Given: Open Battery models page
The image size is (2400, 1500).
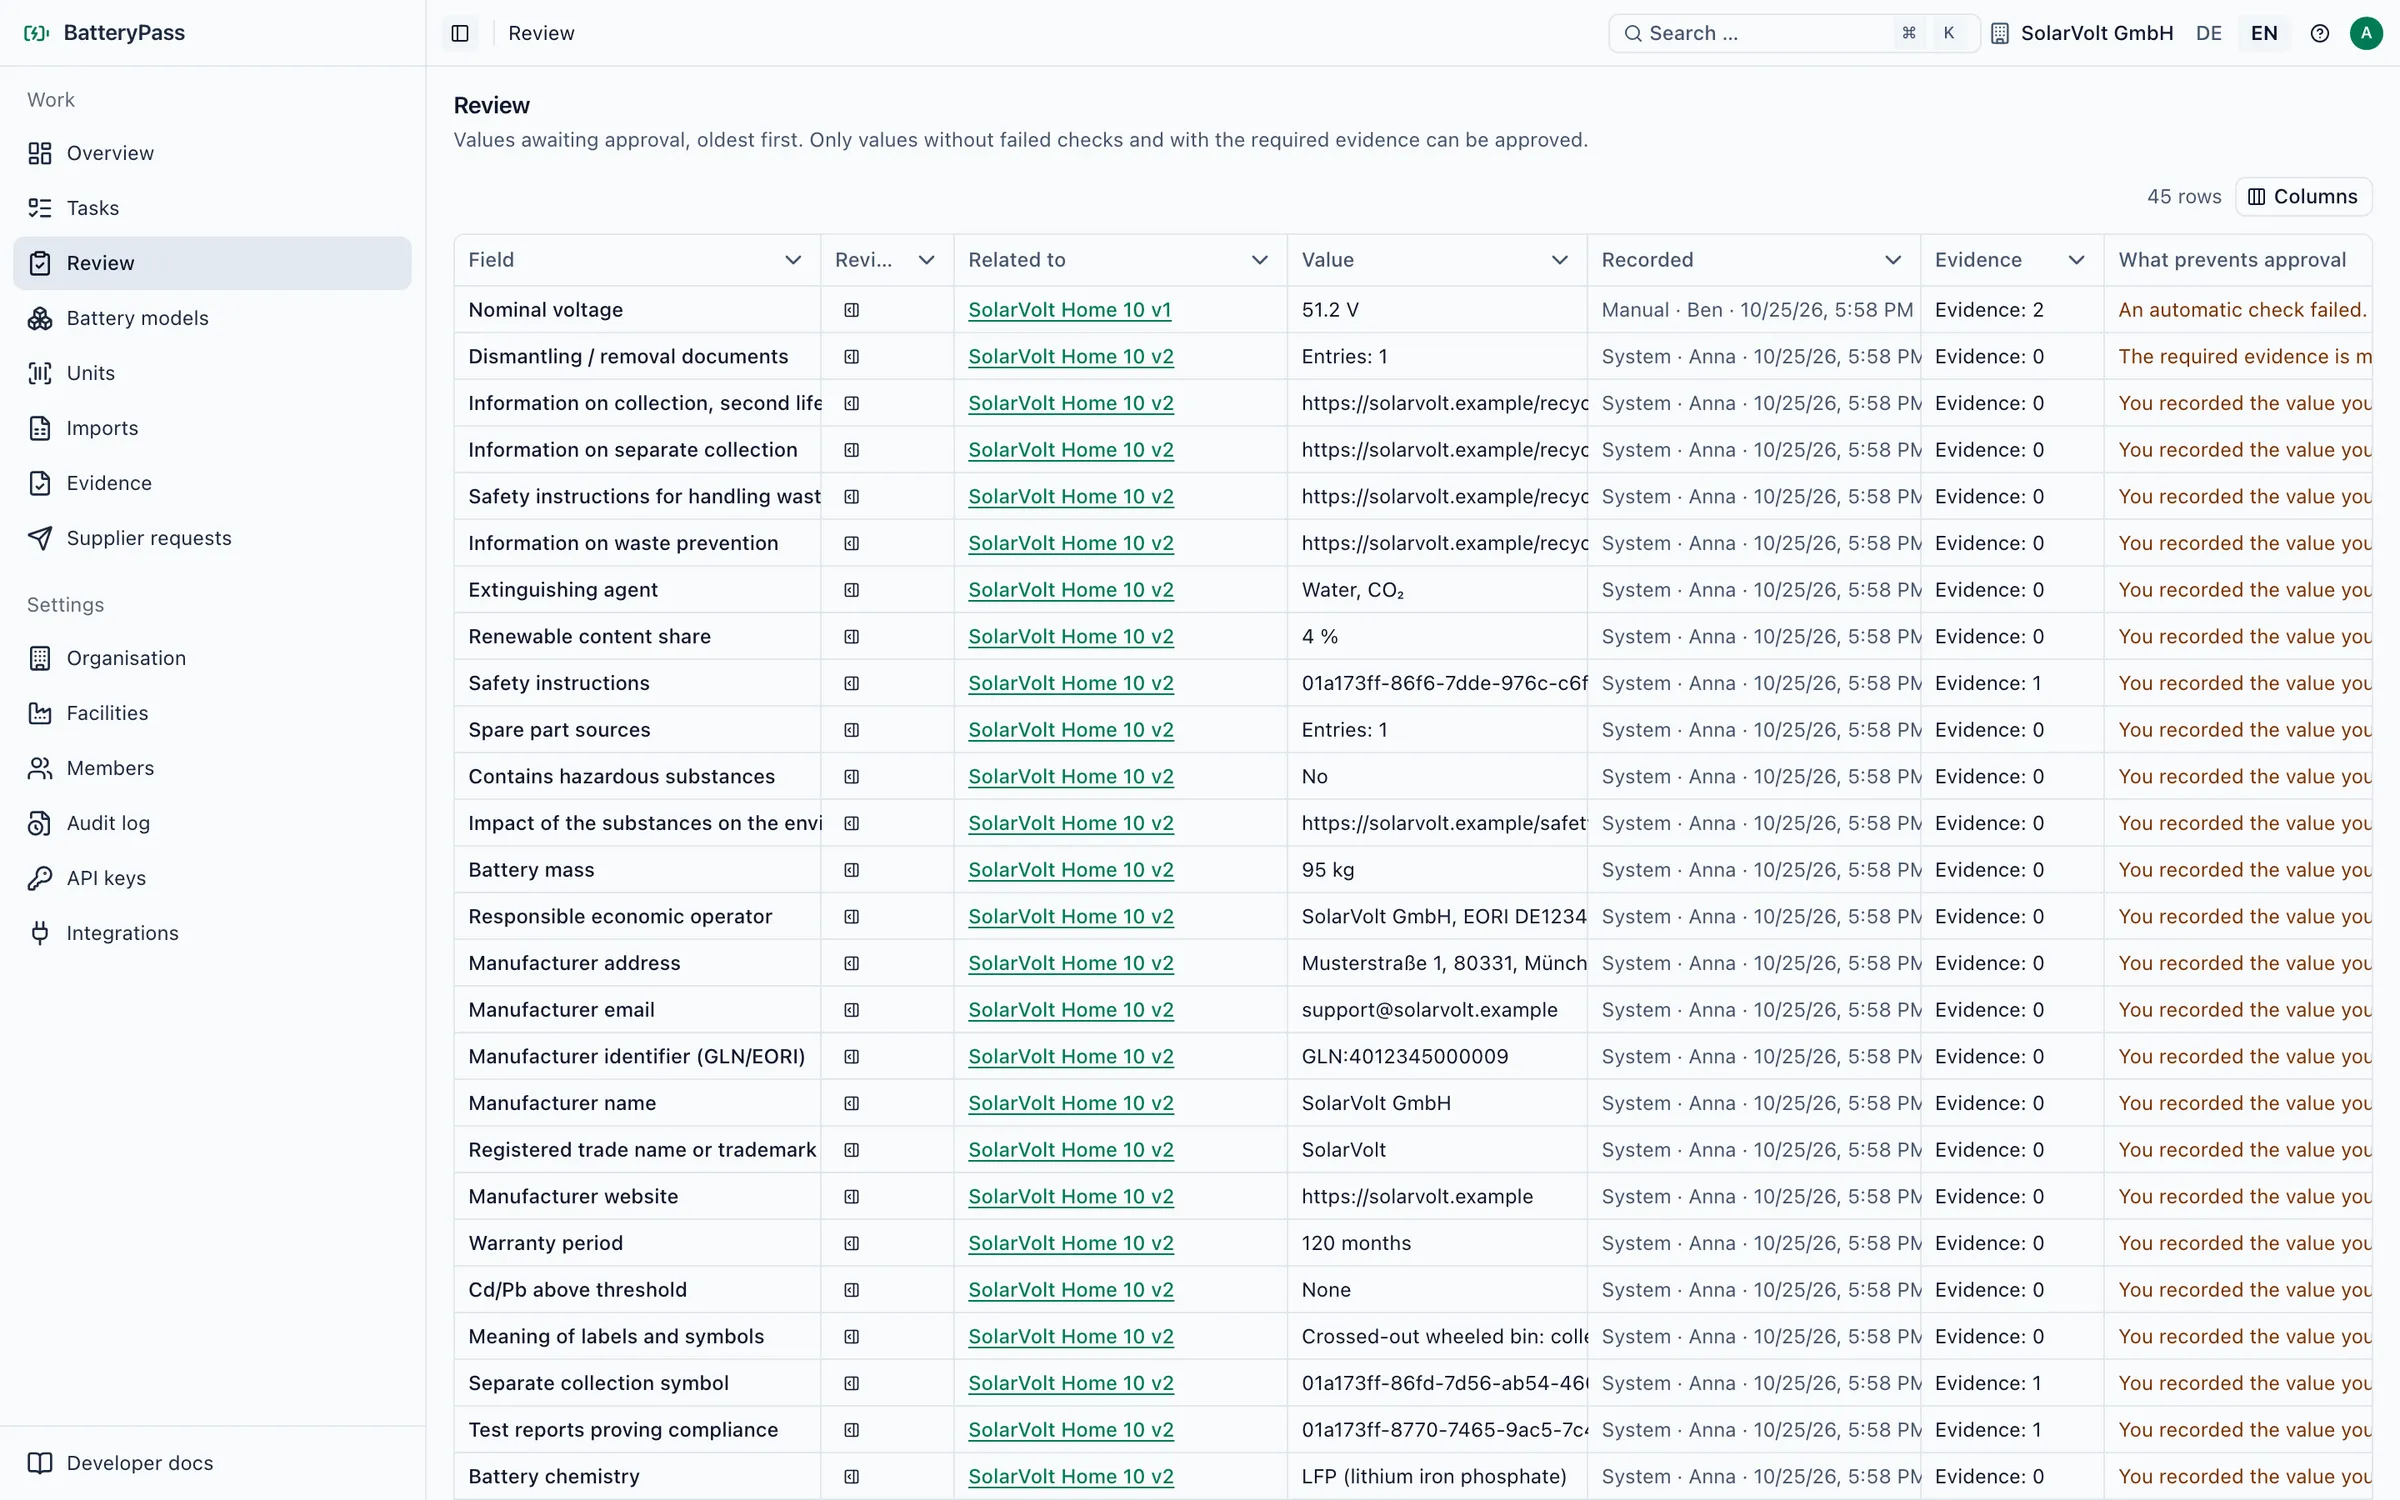Looking at the screenshot, I should tap(212, 318).
